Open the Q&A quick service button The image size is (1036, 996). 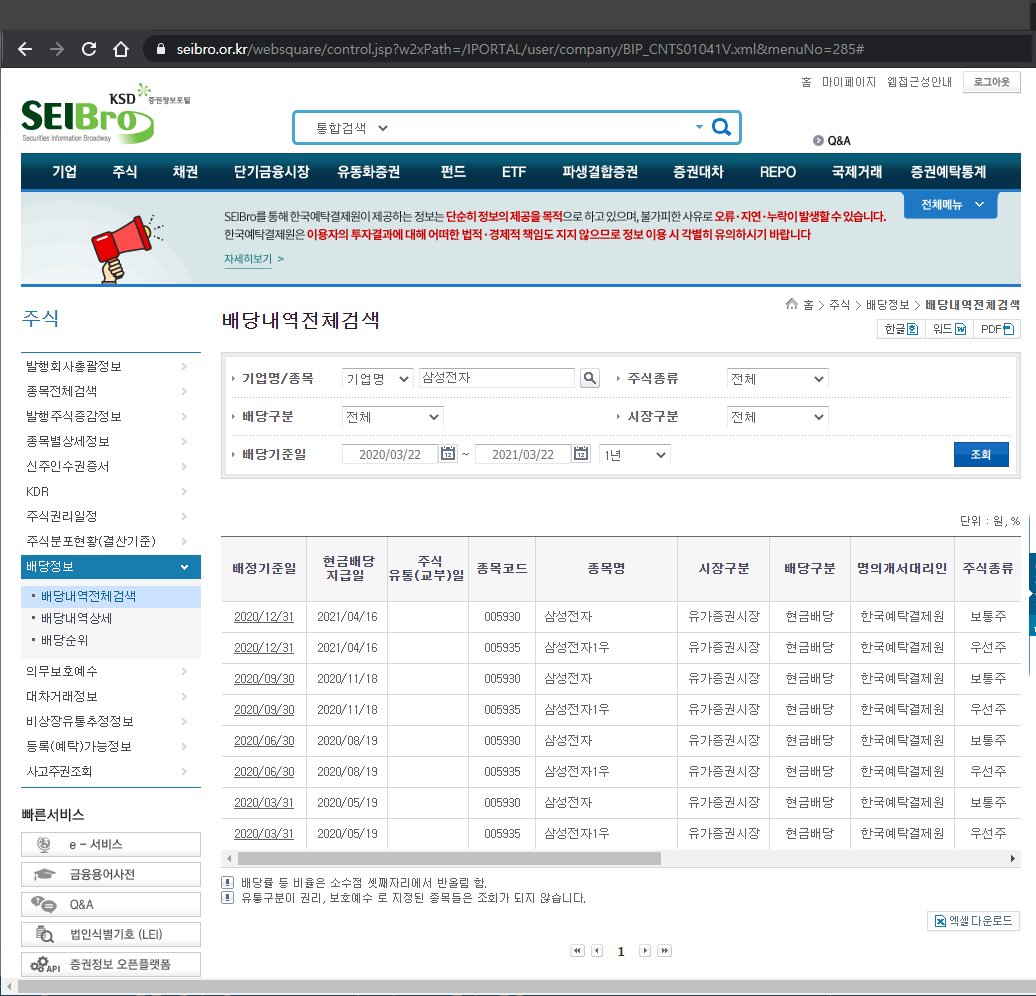[111, 904]
